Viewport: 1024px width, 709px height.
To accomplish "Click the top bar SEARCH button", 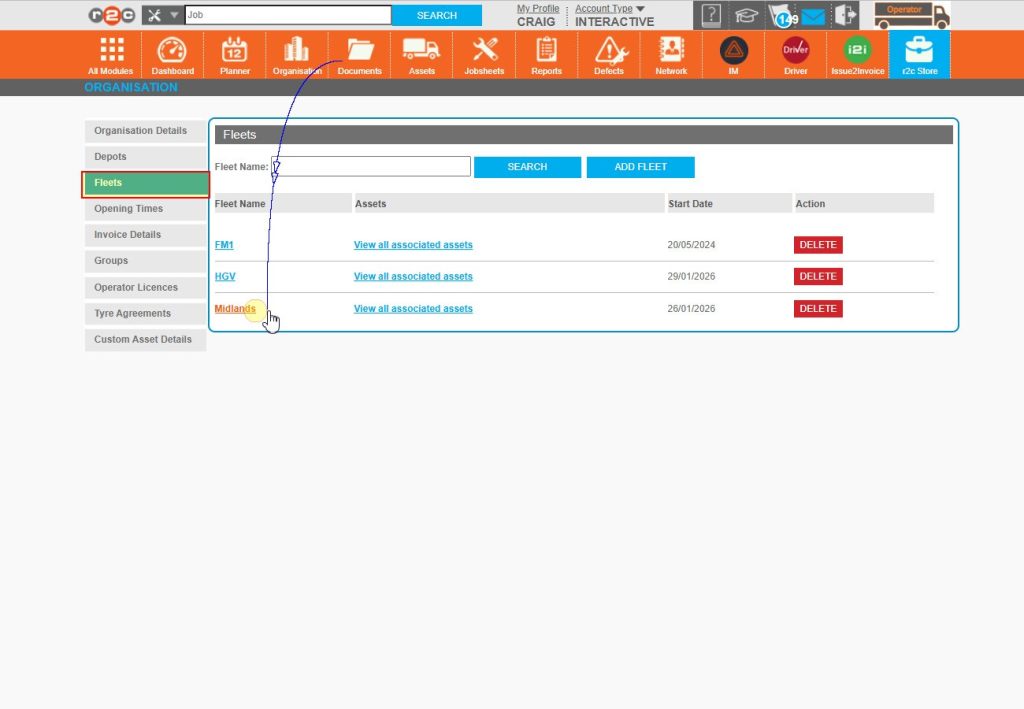I will (437, 15).
